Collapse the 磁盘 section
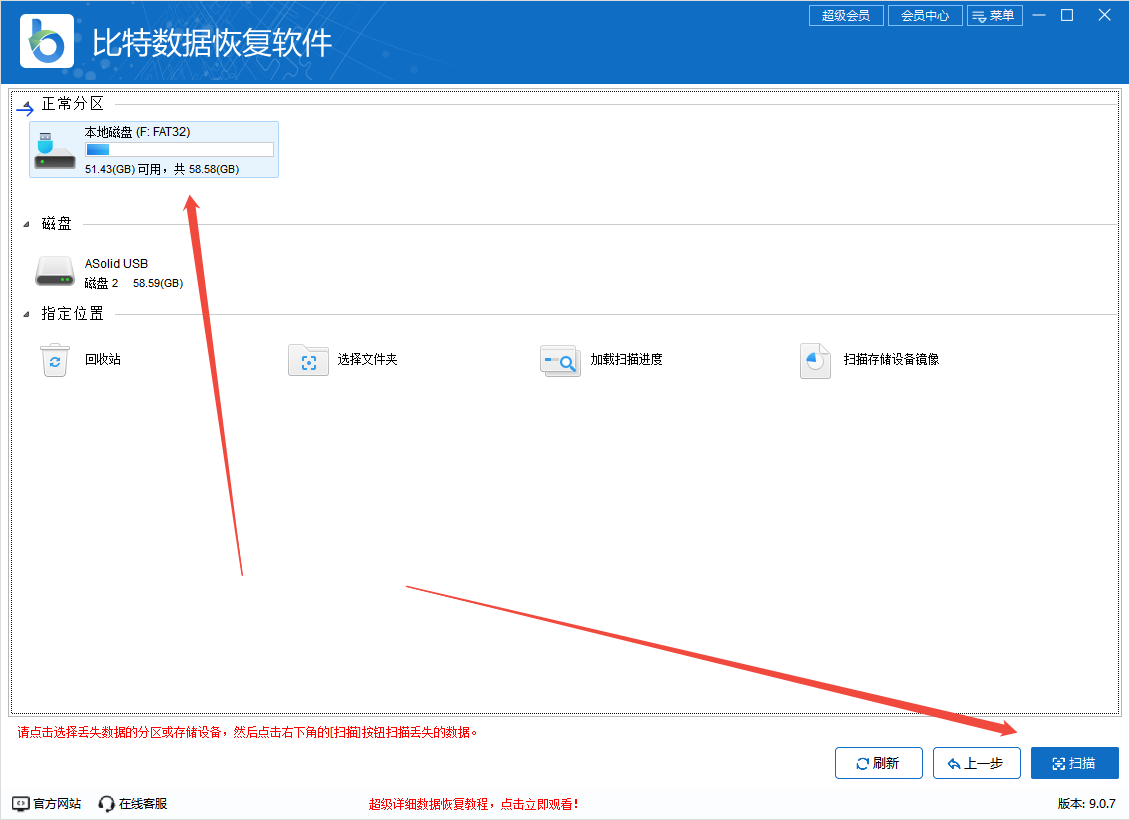The width and height of the screenshot is (1130, 820). [26, 224]
